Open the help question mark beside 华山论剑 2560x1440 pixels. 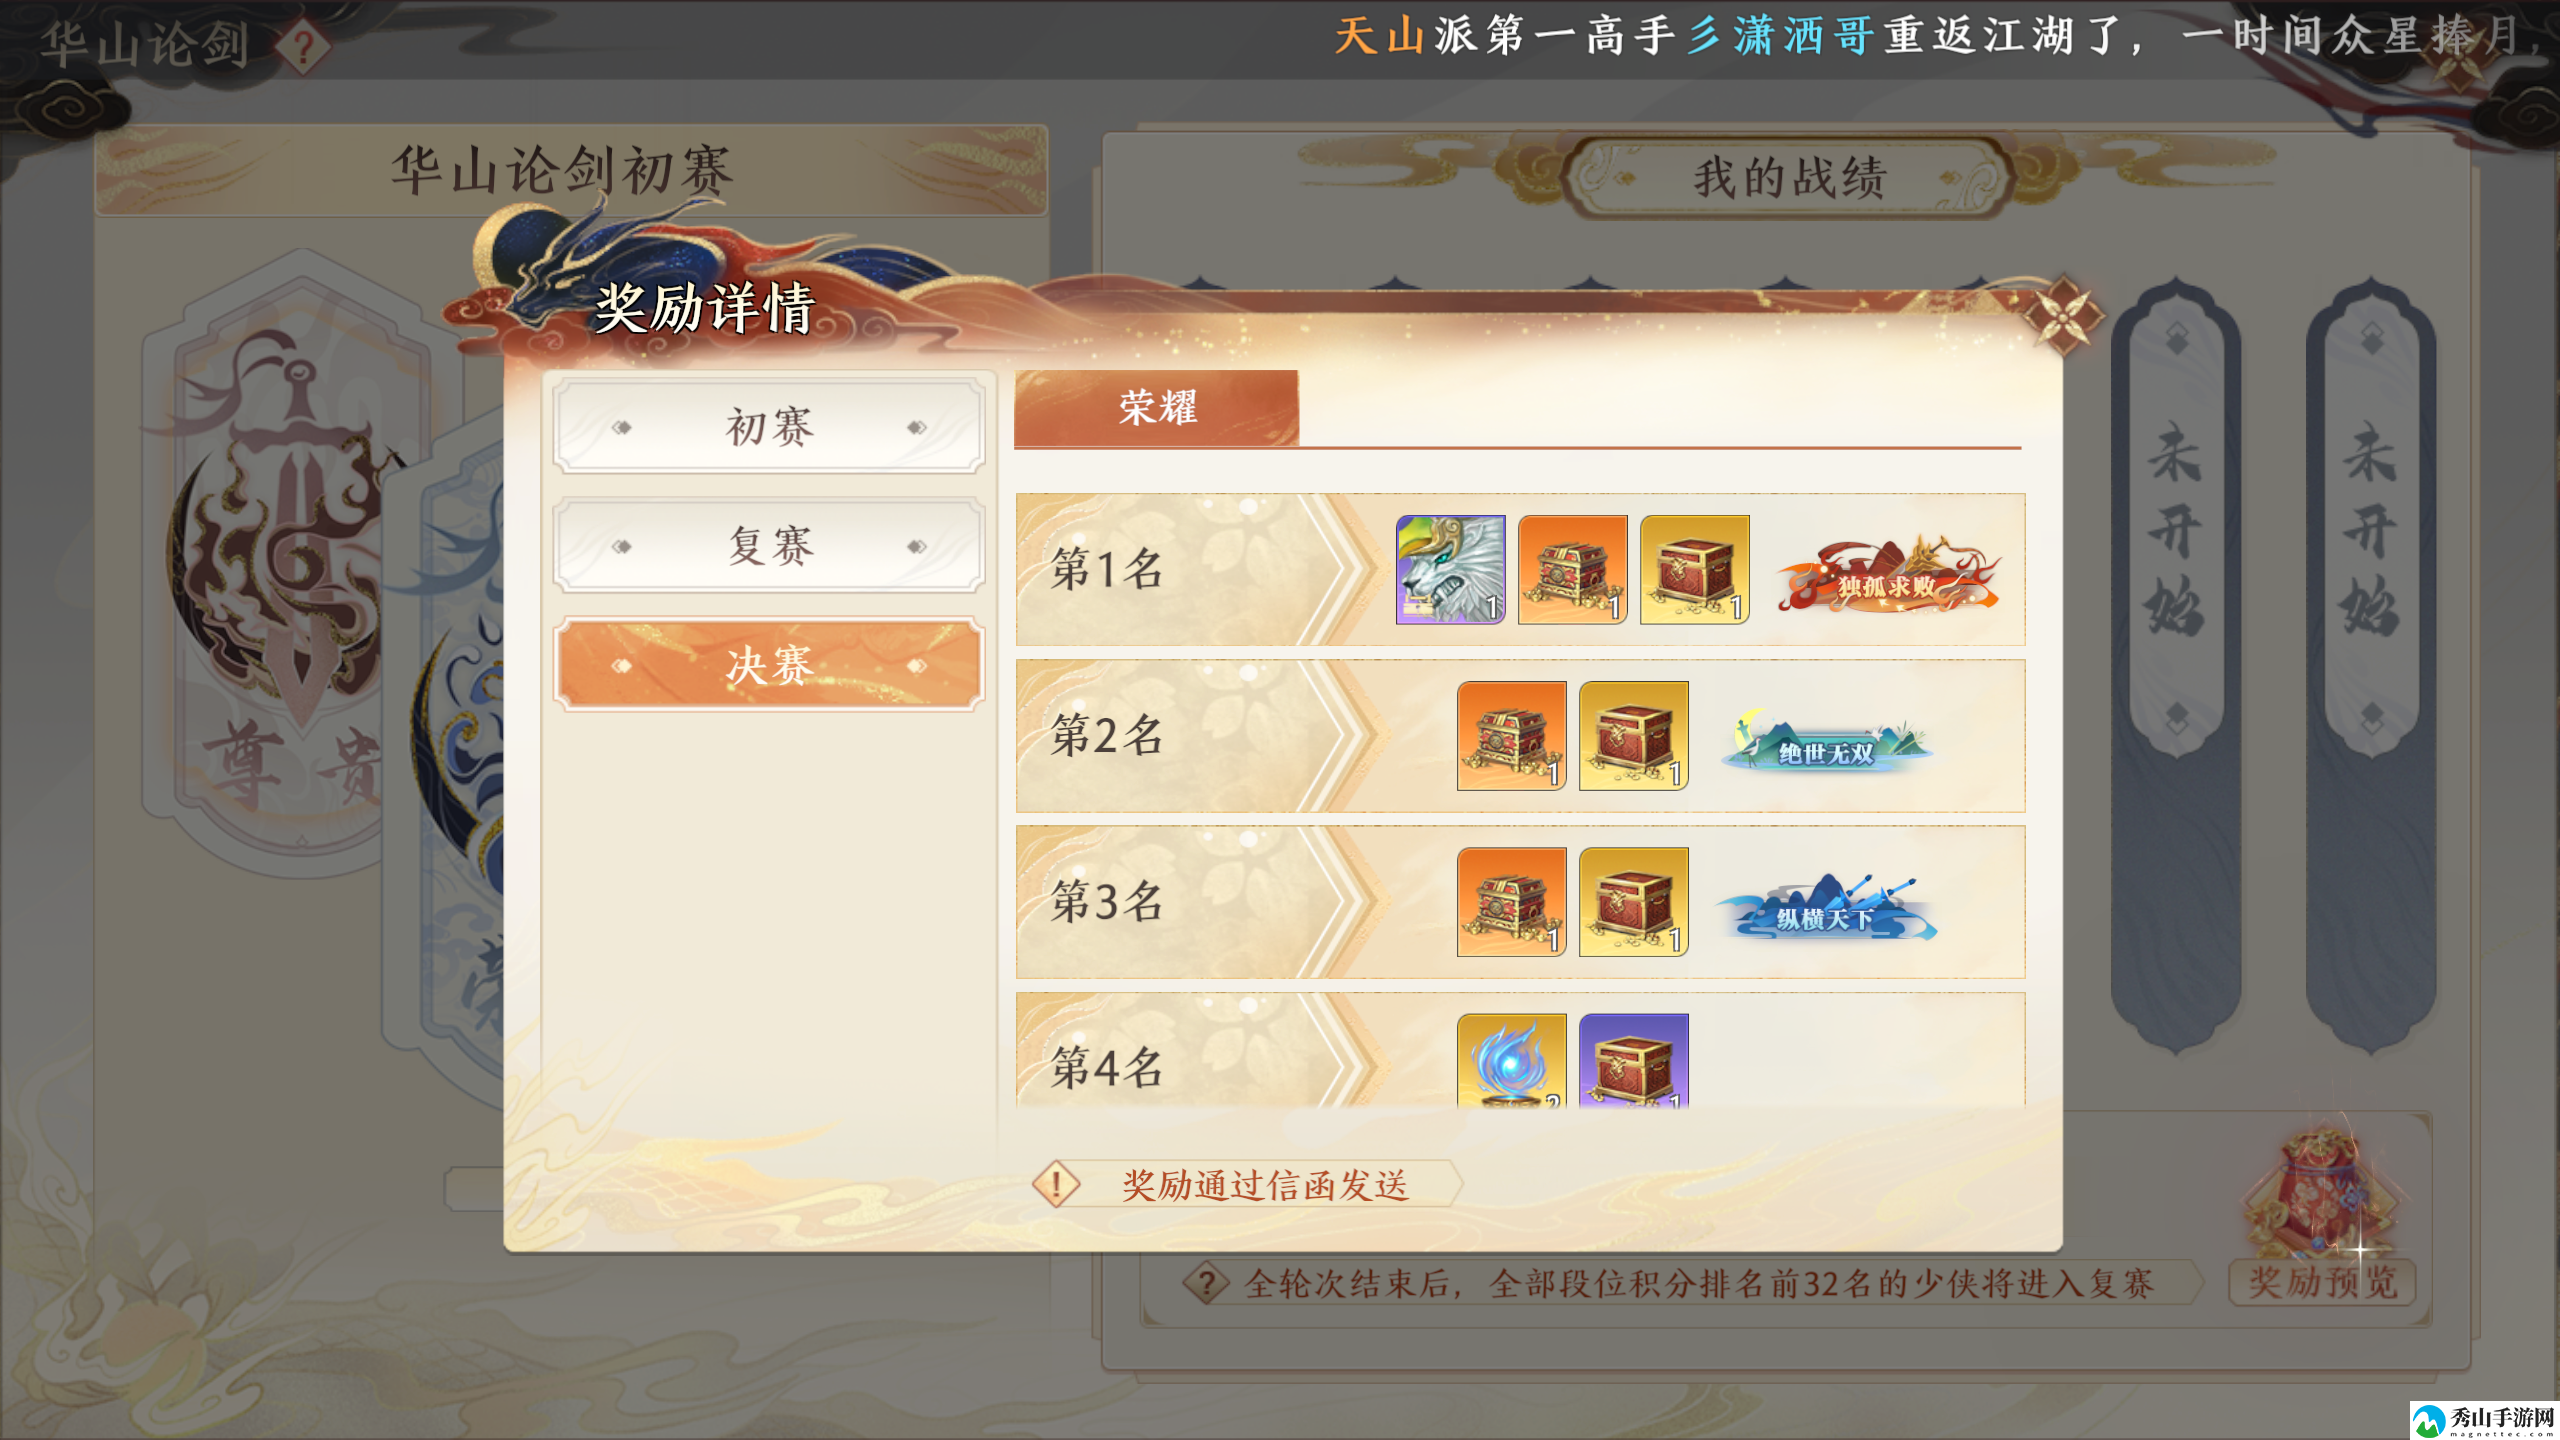coord(303,46)
